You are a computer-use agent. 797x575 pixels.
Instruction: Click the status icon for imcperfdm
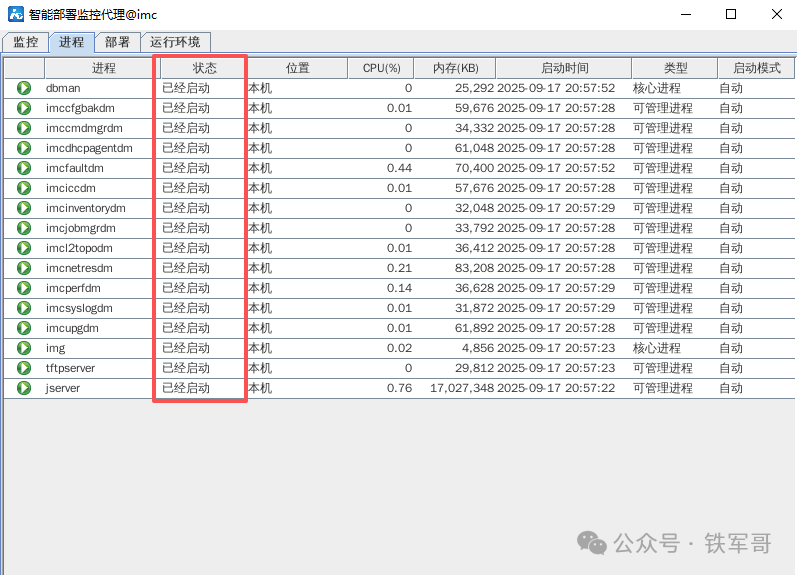coord(24,288)
